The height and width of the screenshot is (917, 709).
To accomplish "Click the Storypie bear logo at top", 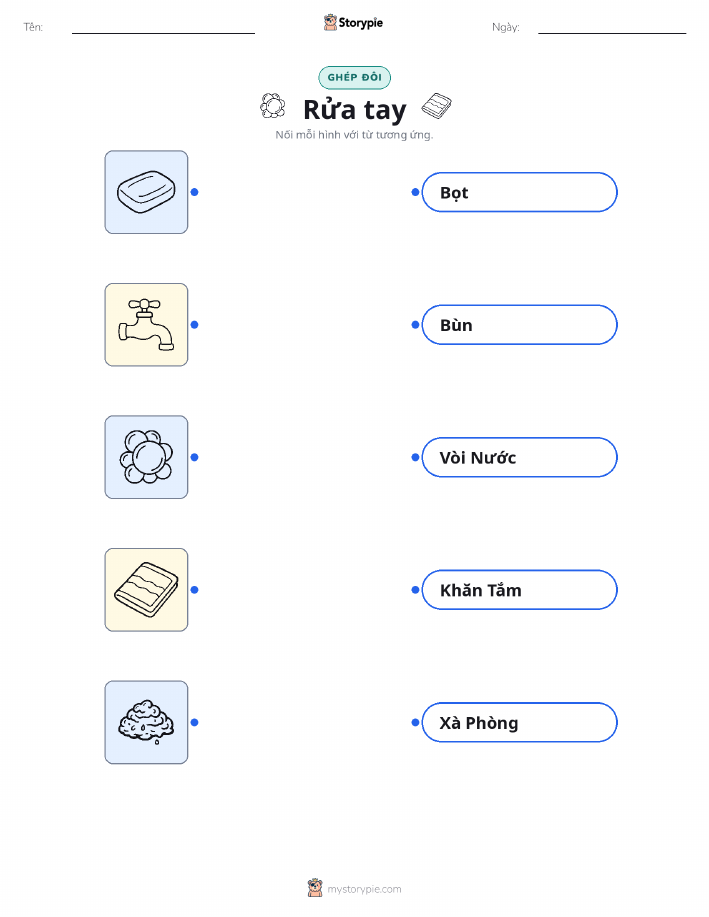I will tap(331, 22).
